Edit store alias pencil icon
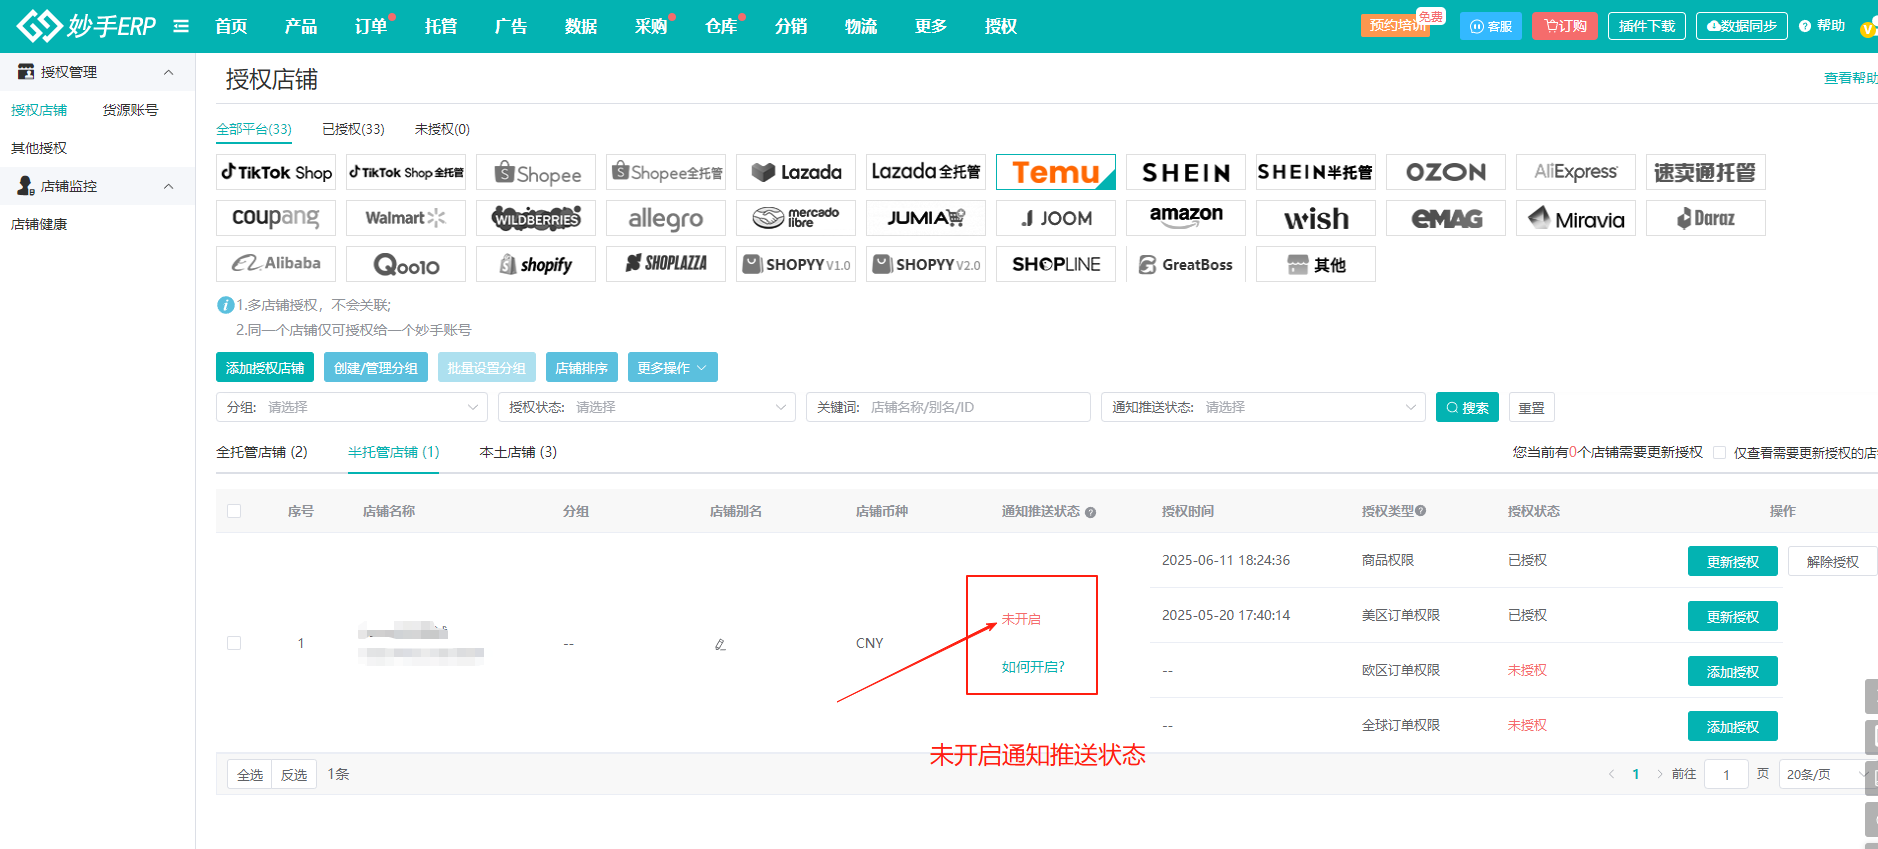Image resolution: width=1878 pixels, height=849 pixels. pos(720,644)
